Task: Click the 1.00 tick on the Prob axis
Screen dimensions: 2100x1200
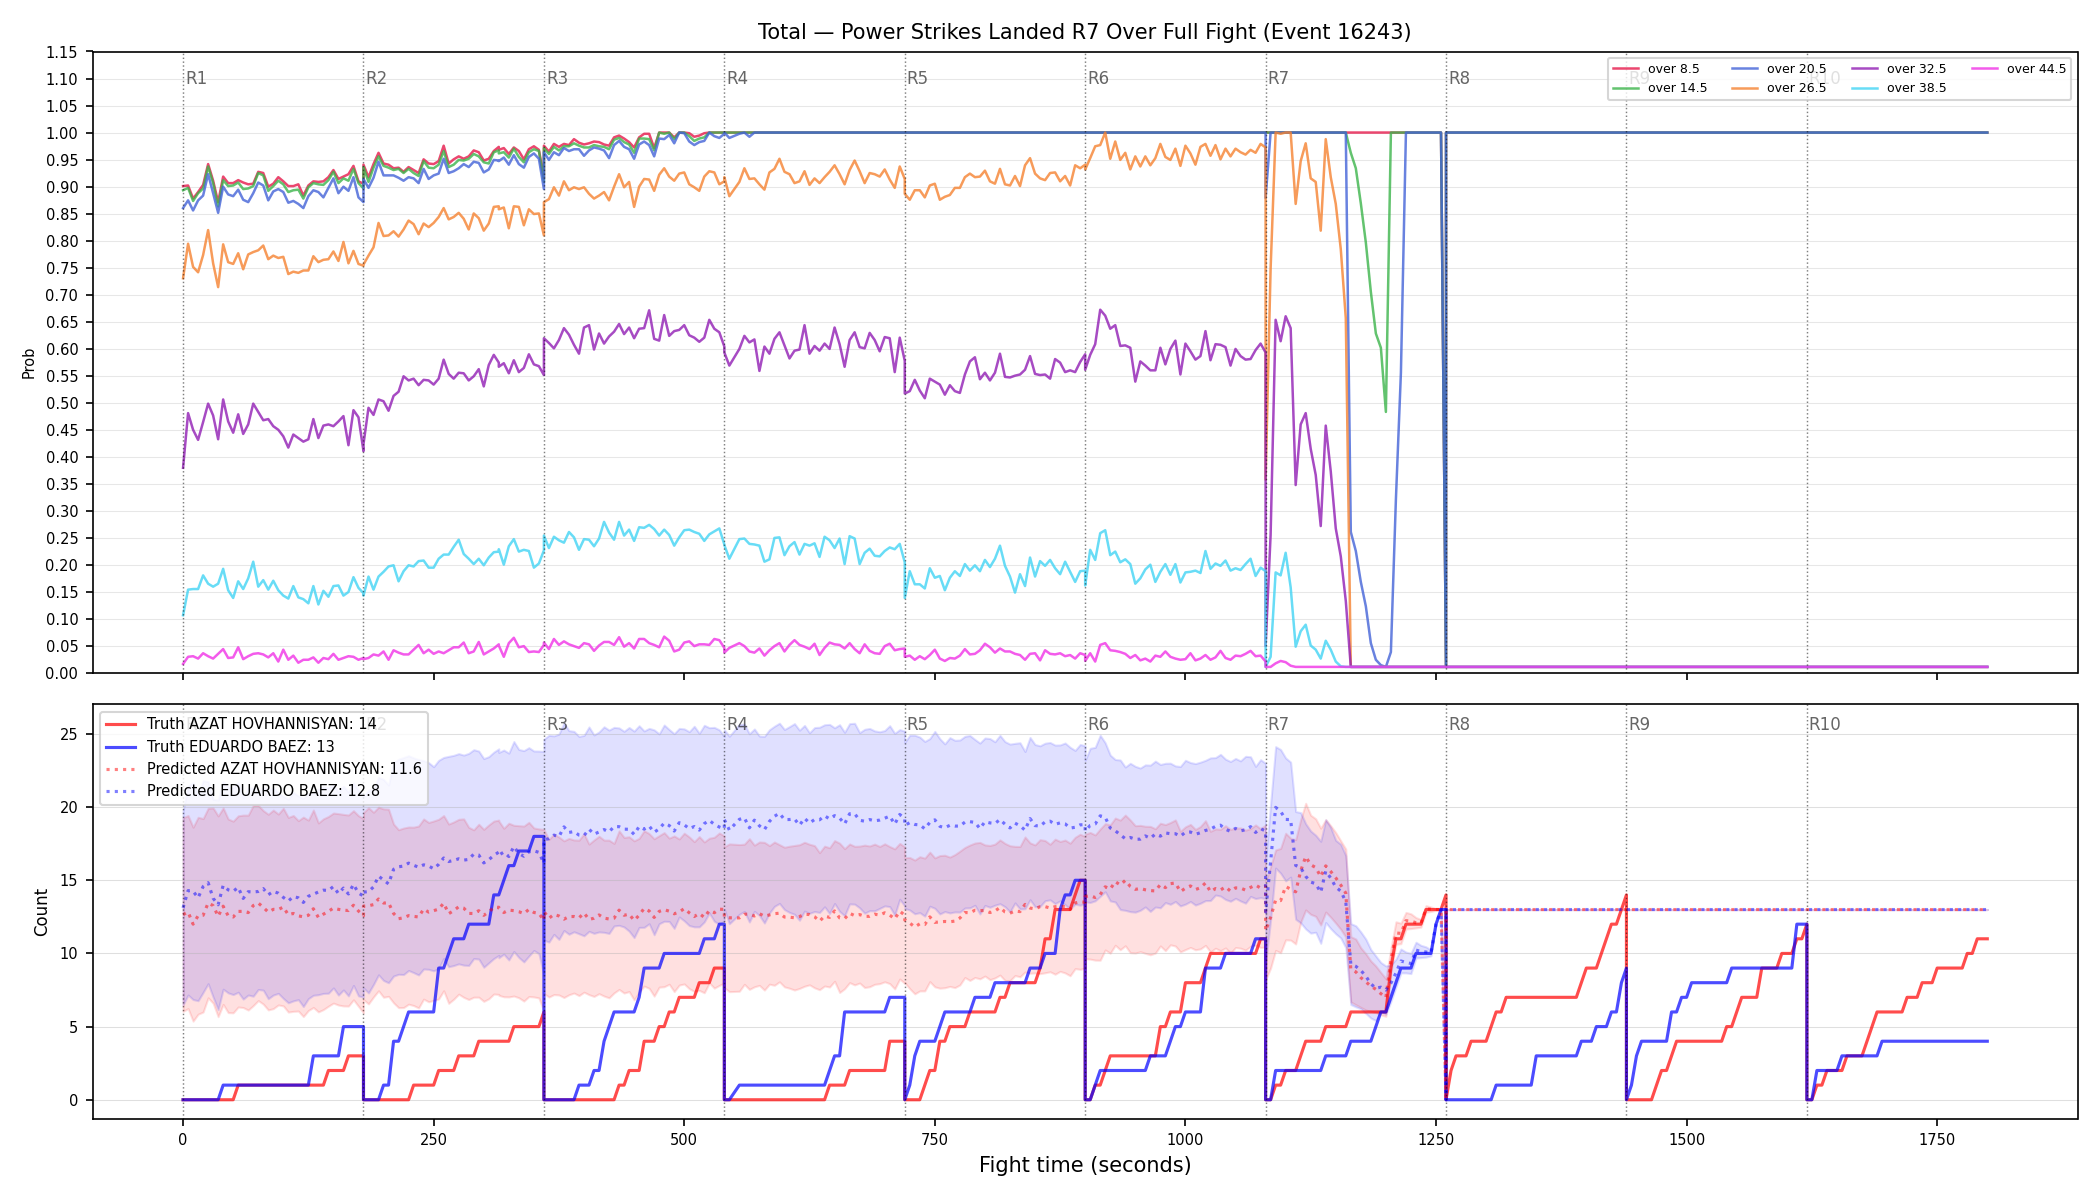Action: pyautogui.click(x=62, y=133)
